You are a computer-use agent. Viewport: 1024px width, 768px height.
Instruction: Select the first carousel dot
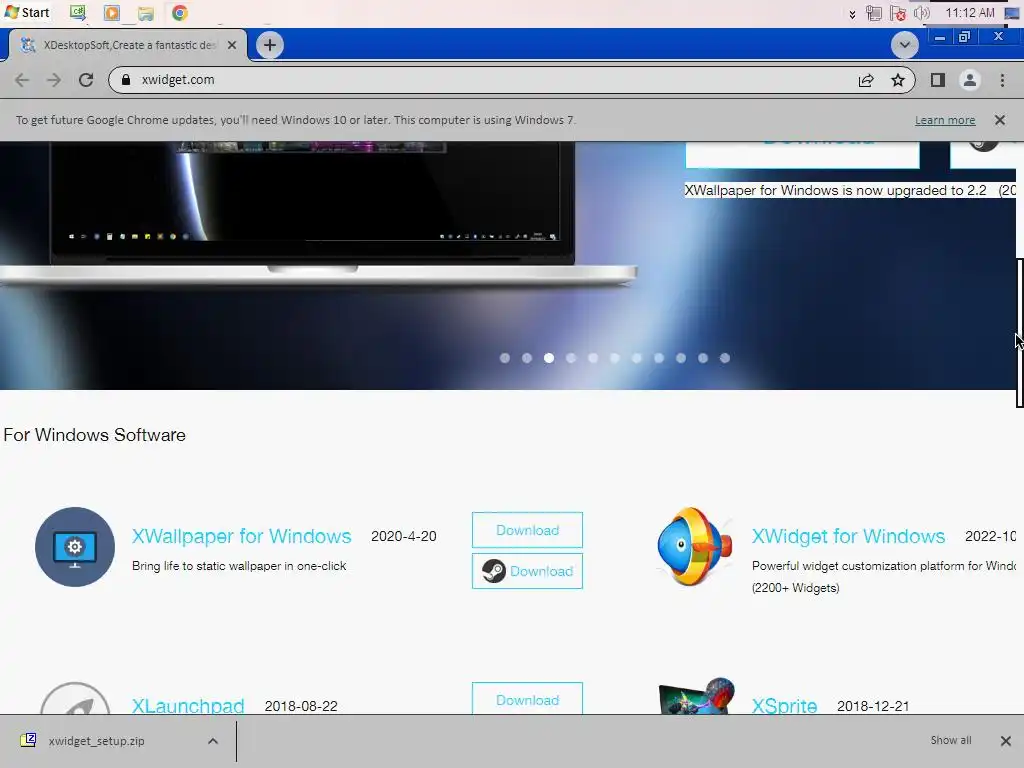505,358
